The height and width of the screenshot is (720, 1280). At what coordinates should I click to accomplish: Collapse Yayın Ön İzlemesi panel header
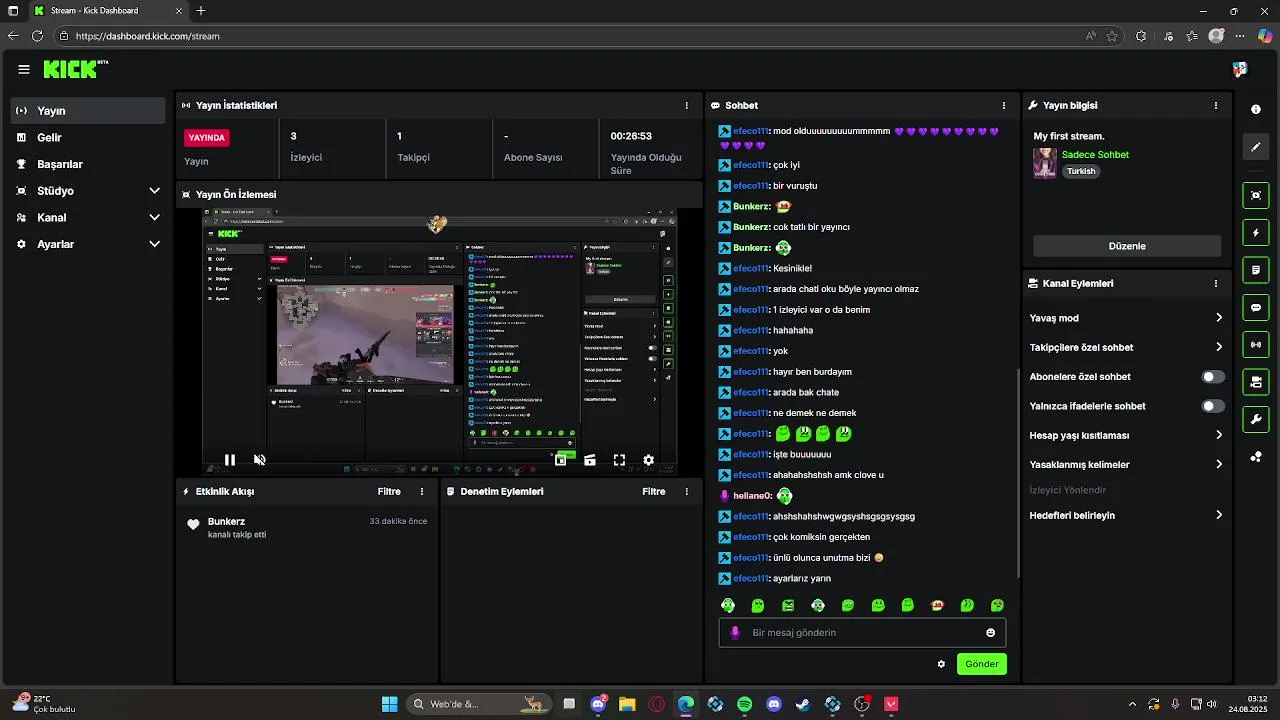439,194
